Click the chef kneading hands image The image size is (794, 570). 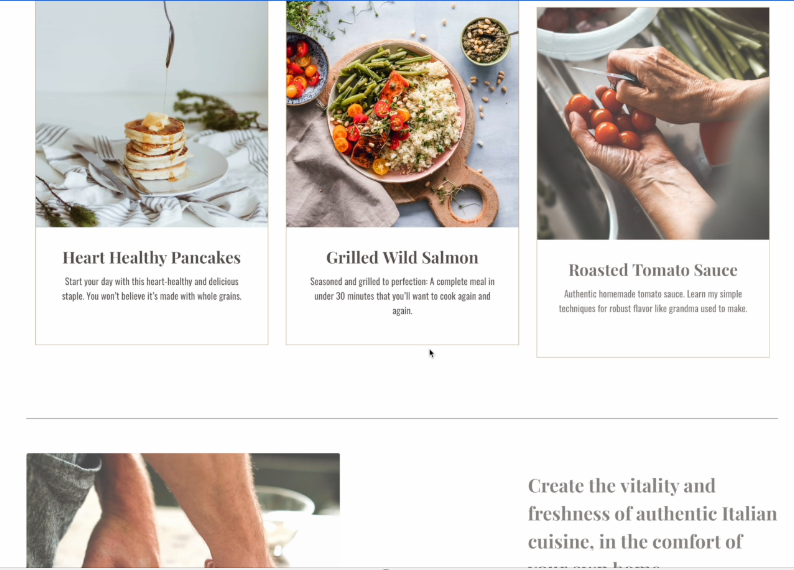tap(183, 510)
